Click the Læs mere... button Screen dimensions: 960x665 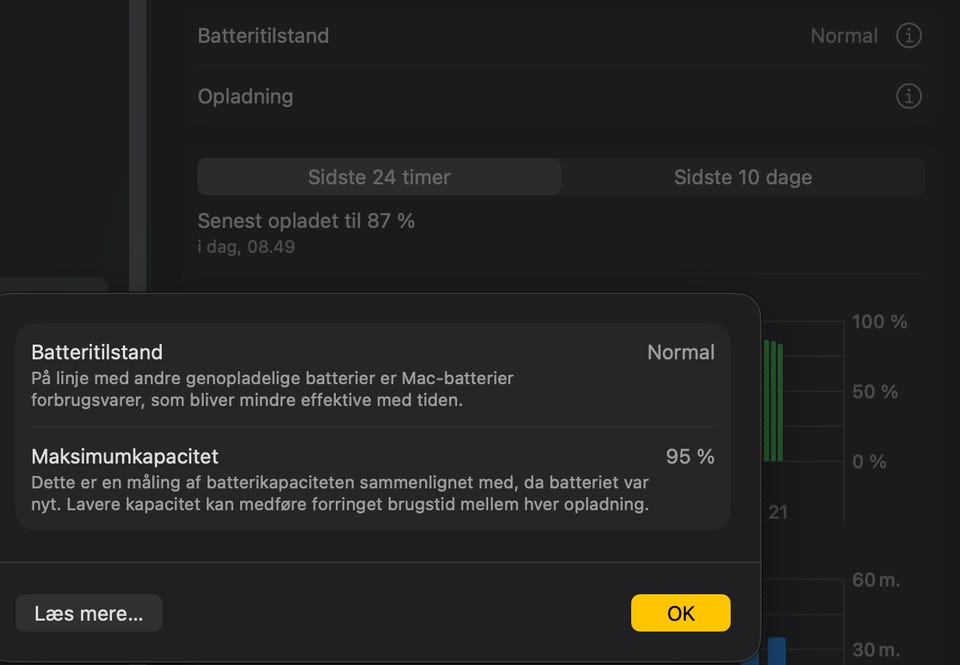point(89,613)
